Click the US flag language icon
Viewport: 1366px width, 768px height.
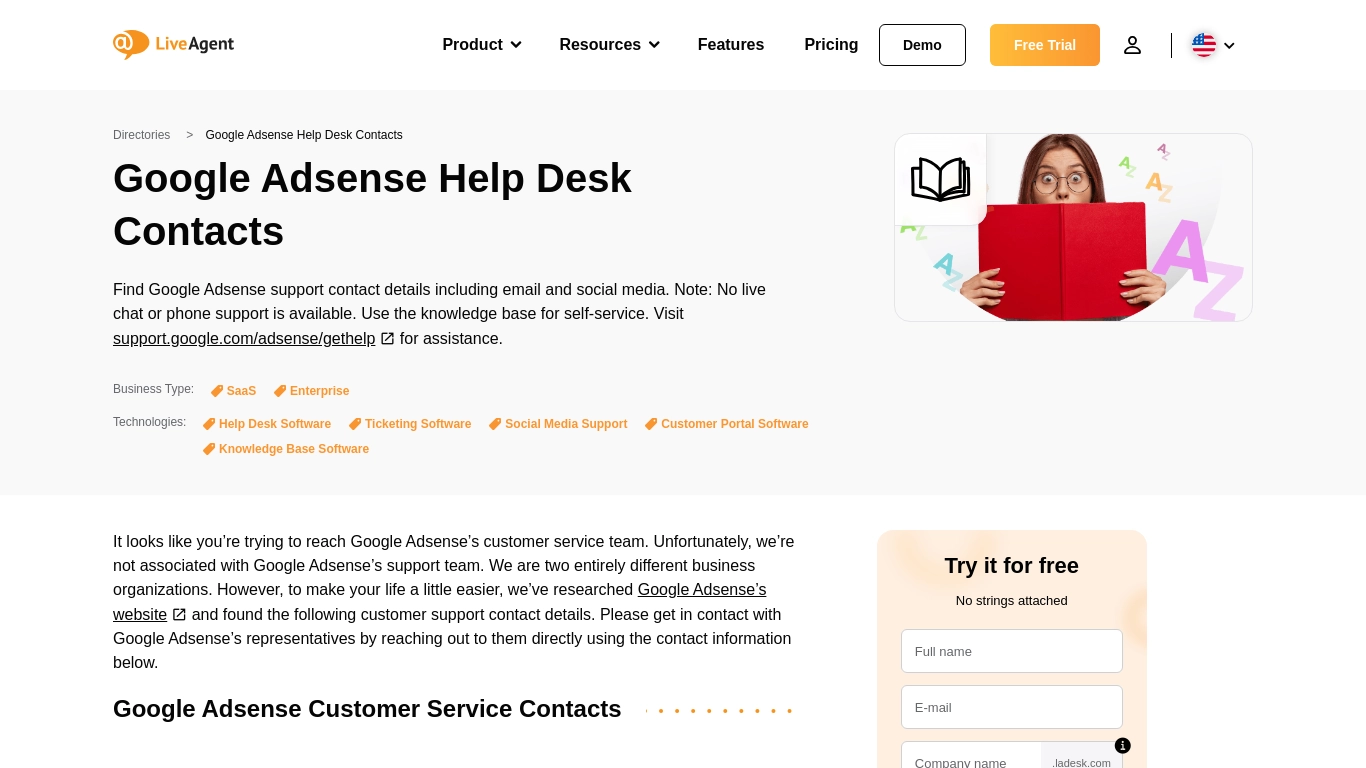pos(1203,45)
